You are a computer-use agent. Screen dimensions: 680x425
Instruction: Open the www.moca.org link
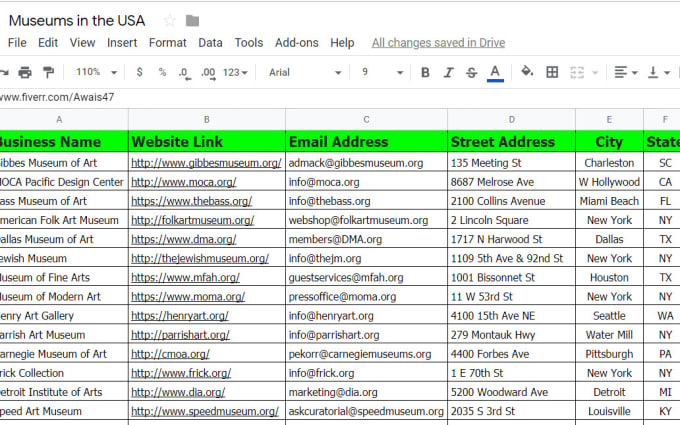[184, 182]
